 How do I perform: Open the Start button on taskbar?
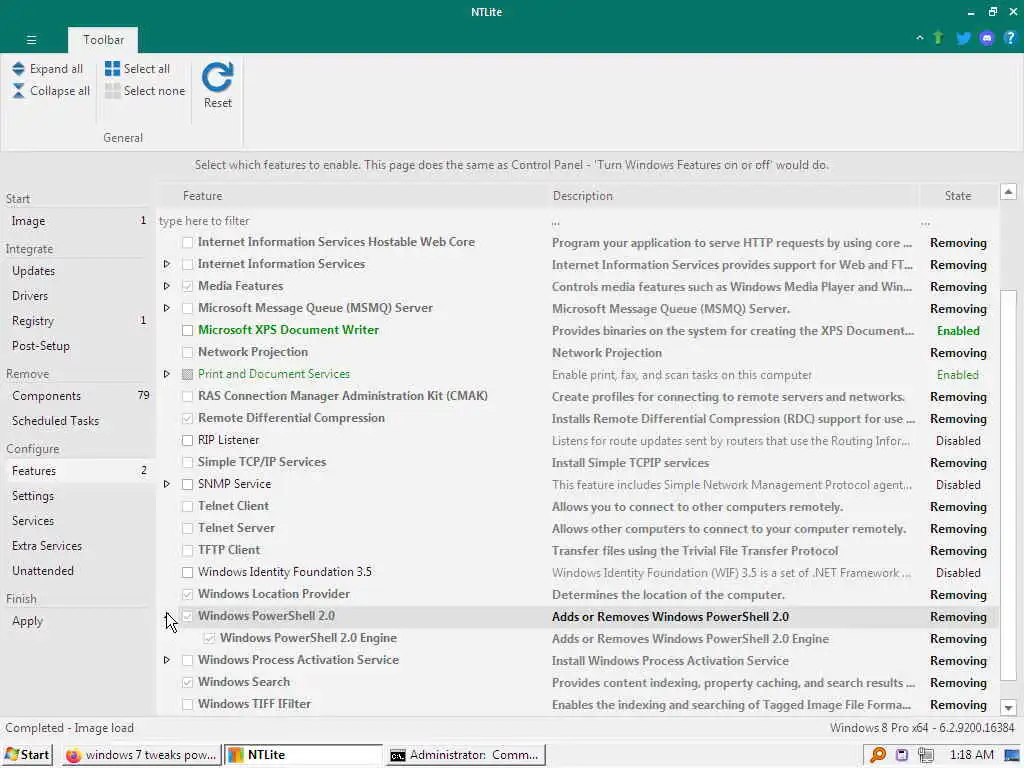(x=27, y=755)
